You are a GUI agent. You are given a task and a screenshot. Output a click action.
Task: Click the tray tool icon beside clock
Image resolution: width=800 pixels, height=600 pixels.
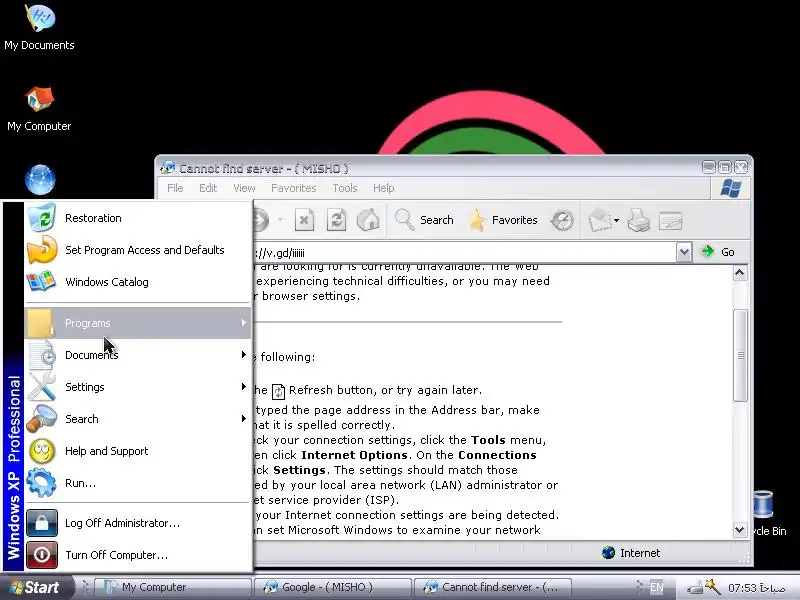click(713, 587)
